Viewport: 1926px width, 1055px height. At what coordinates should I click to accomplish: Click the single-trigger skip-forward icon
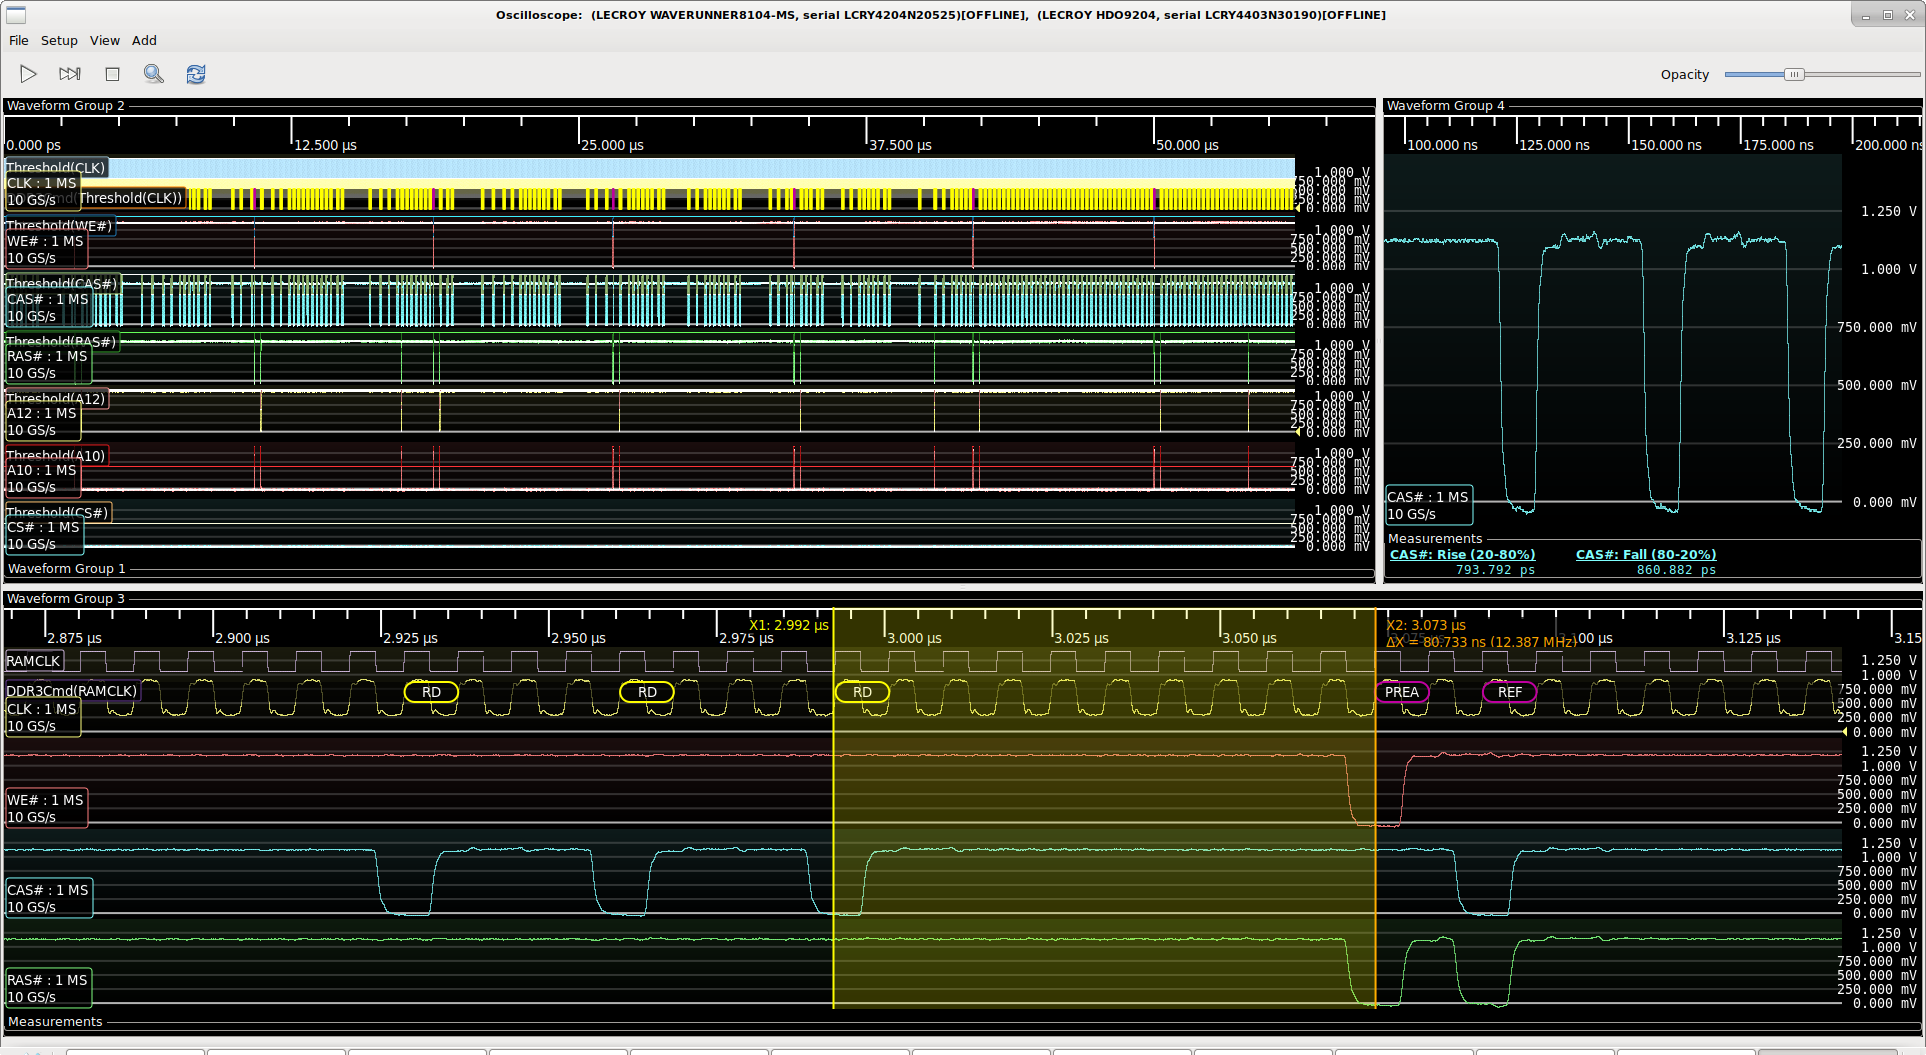pos(69,74)
